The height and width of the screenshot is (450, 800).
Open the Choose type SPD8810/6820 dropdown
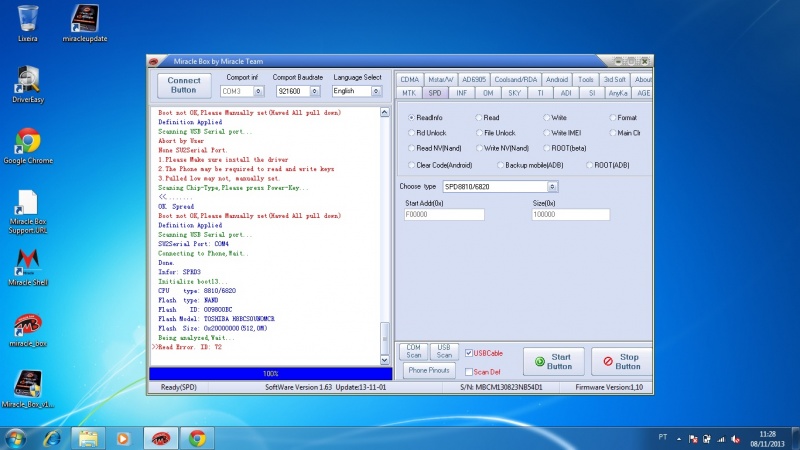pos(552,187)
